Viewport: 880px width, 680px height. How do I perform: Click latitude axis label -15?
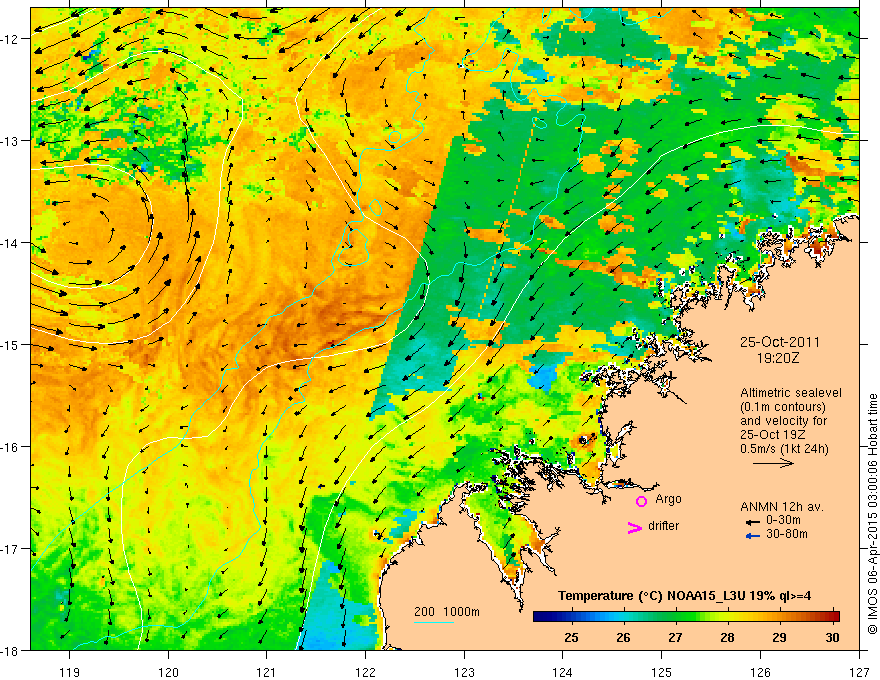pyautogui.click(x=10, y=344)
